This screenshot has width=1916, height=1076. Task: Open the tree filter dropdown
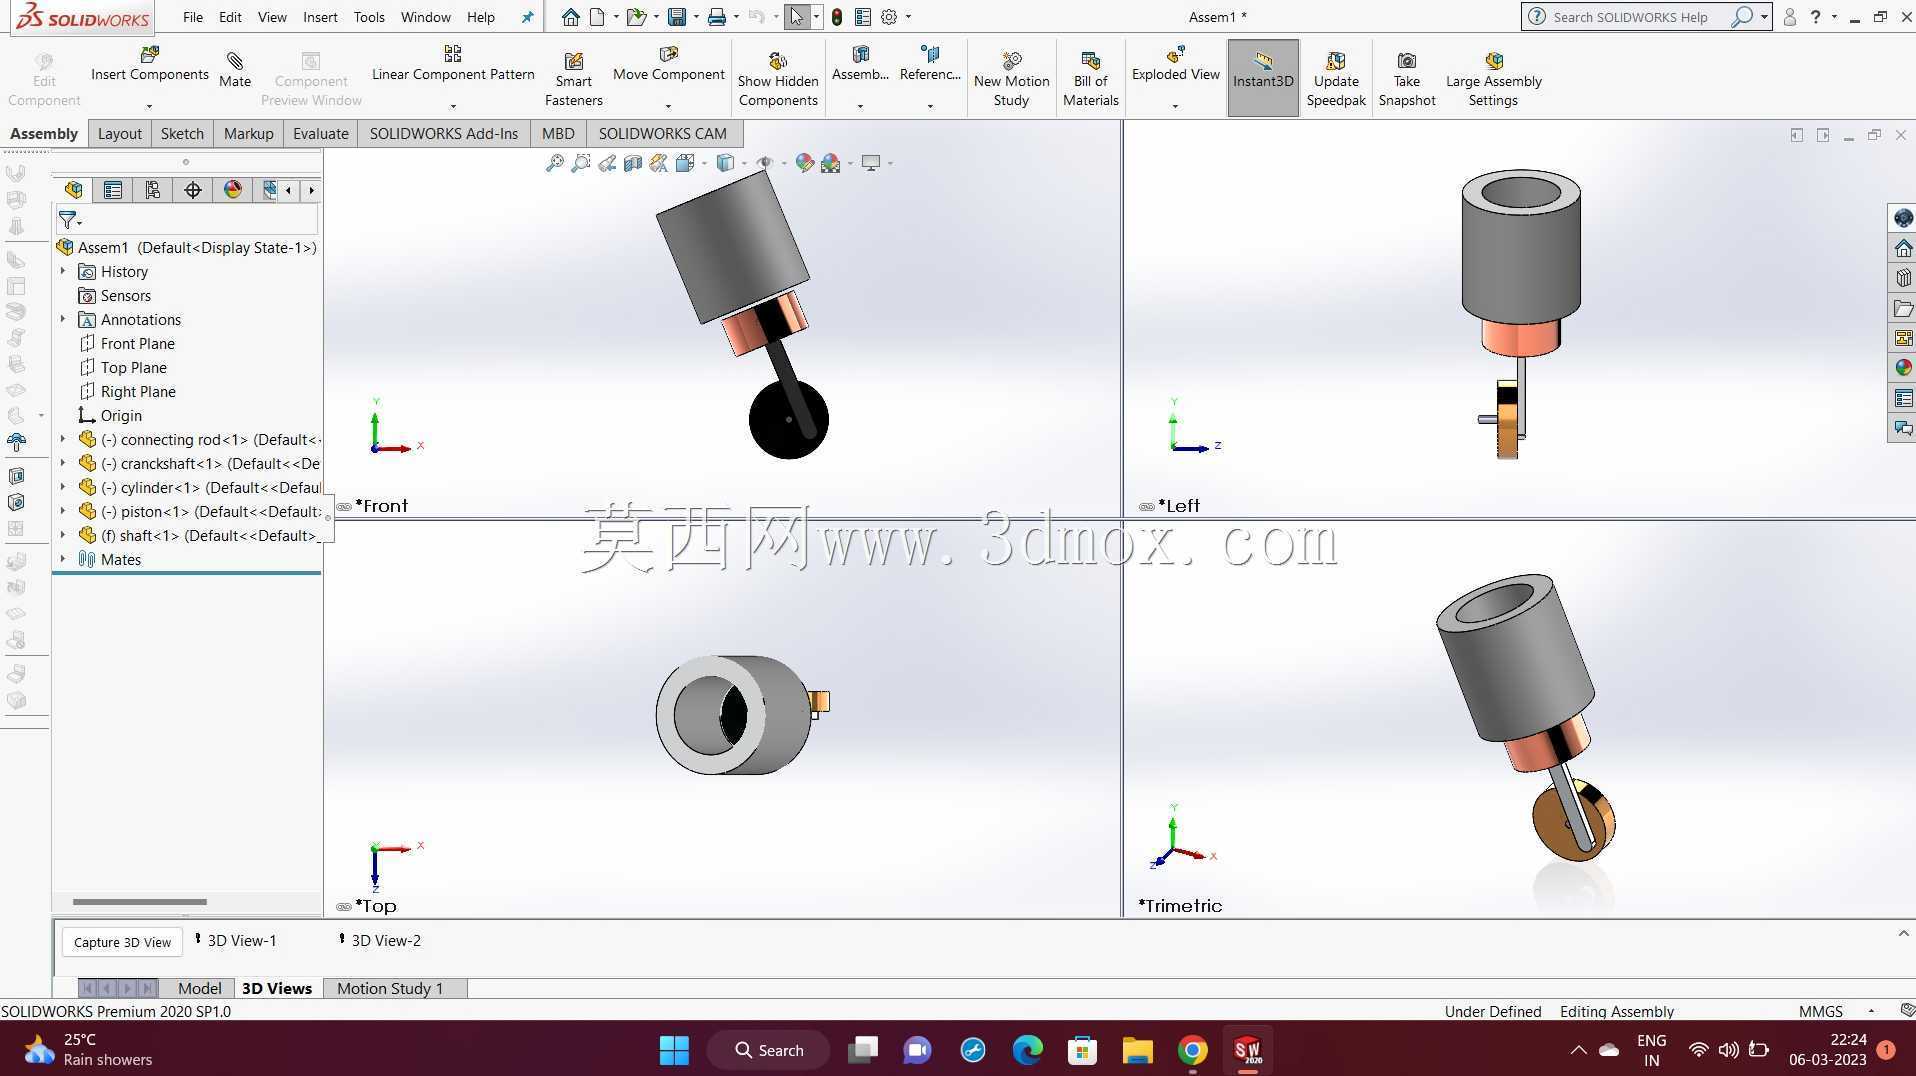70,220
